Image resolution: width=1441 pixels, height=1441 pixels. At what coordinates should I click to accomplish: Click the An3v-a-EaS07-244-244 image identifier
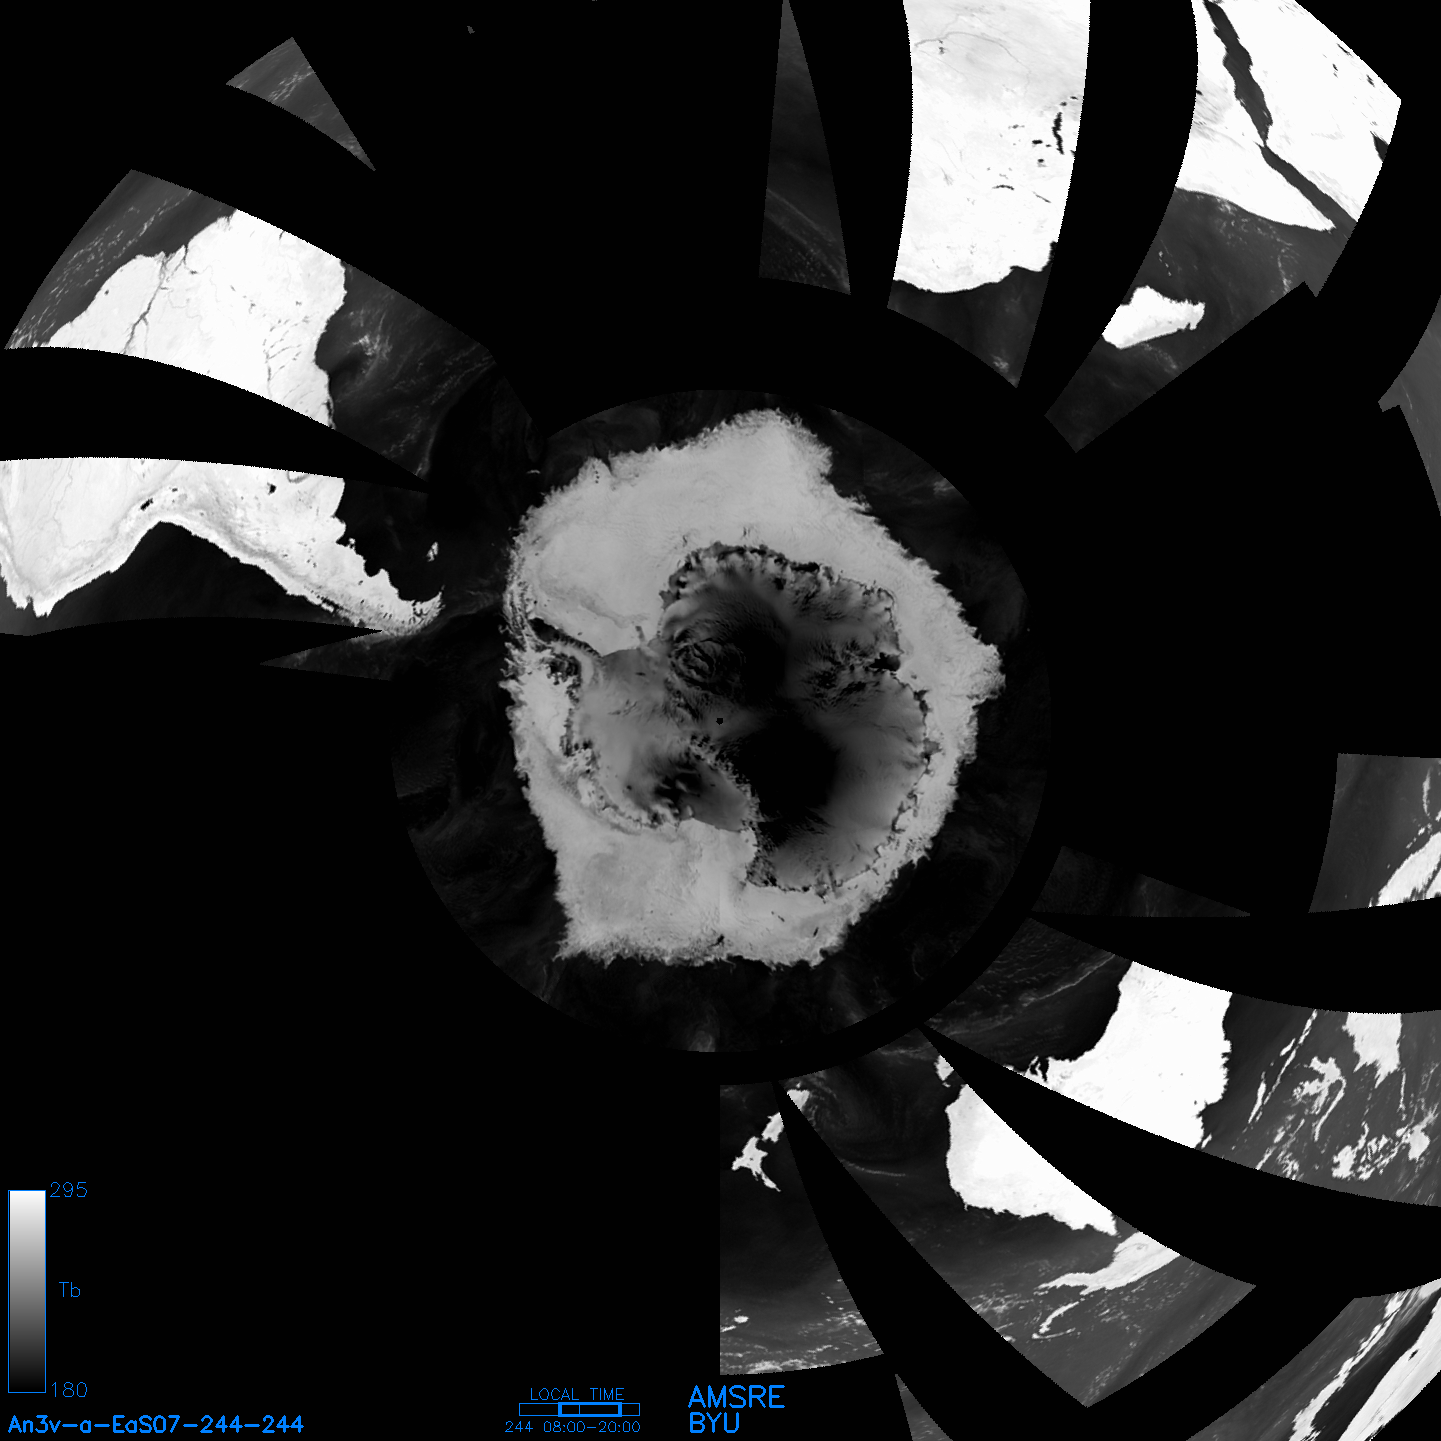click(x=156, y=1424)
